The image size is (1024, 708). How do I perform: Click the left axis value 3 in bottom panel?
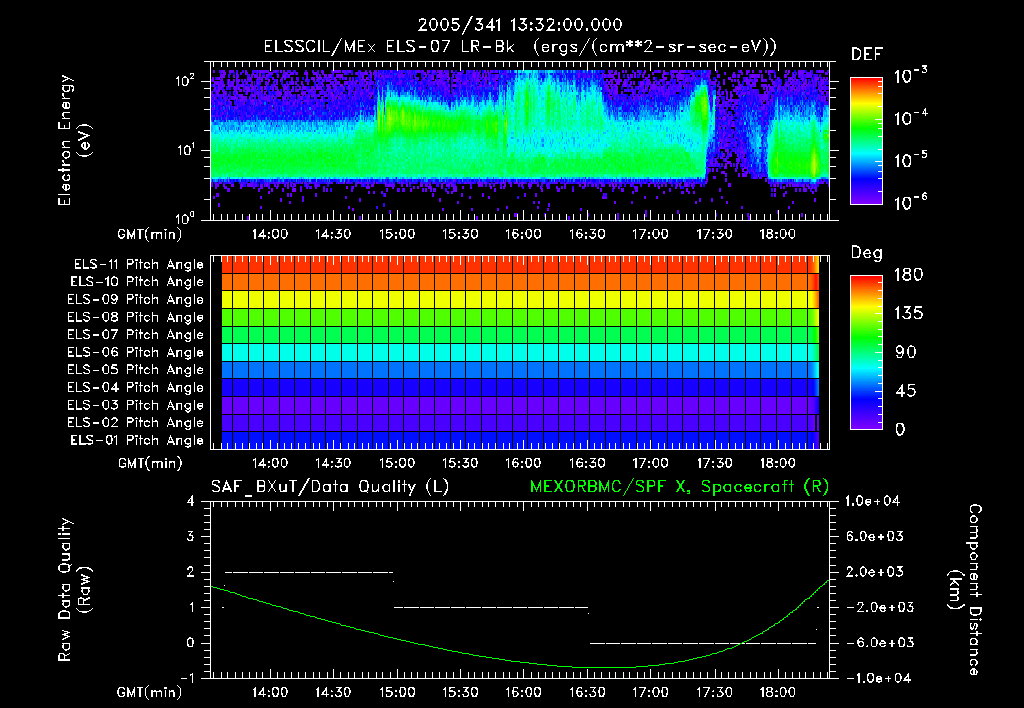point(191,536)
